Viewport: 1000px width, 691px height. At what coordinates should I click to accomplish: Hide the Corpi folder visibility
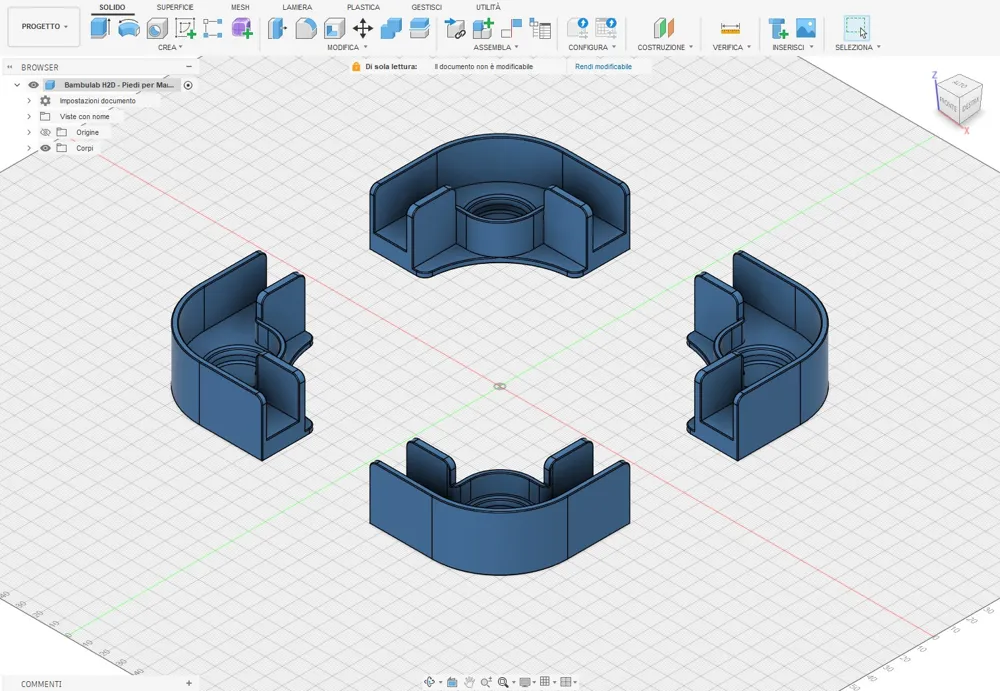click(45, 148)
